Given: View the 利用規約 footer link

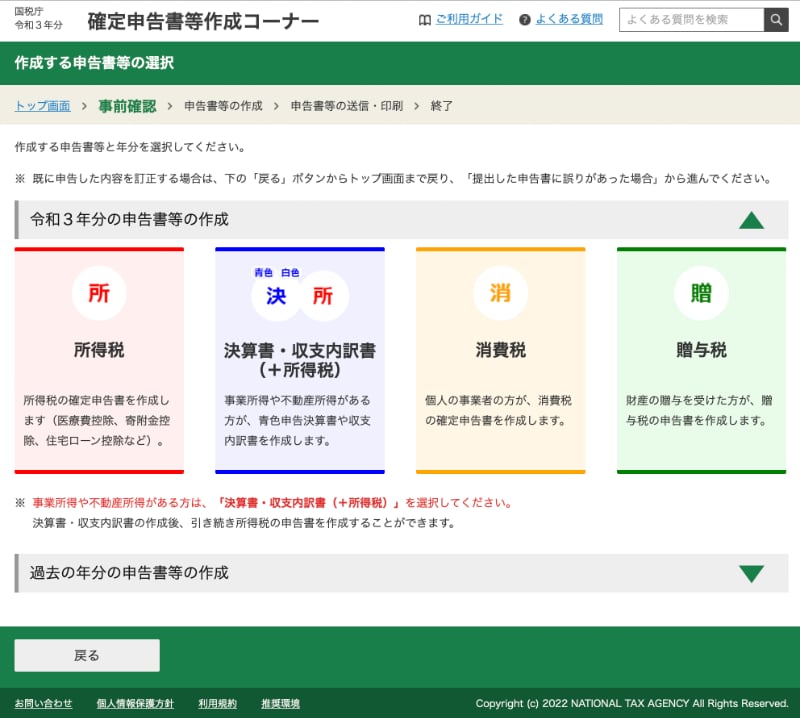Looking at the screenshot, I should pyautogui.click(x=217, y=704).
